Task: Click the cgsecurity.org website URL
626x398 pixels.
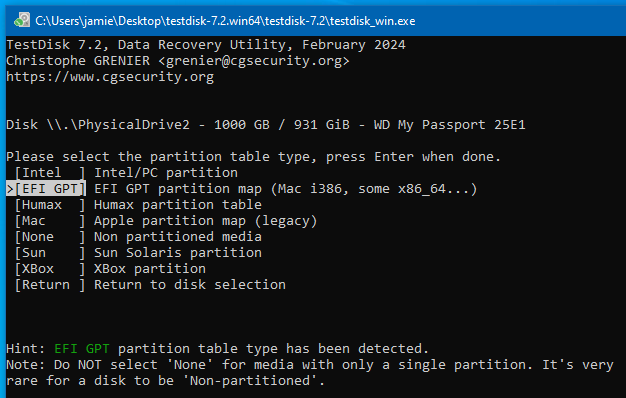Action: click(110, 77)
